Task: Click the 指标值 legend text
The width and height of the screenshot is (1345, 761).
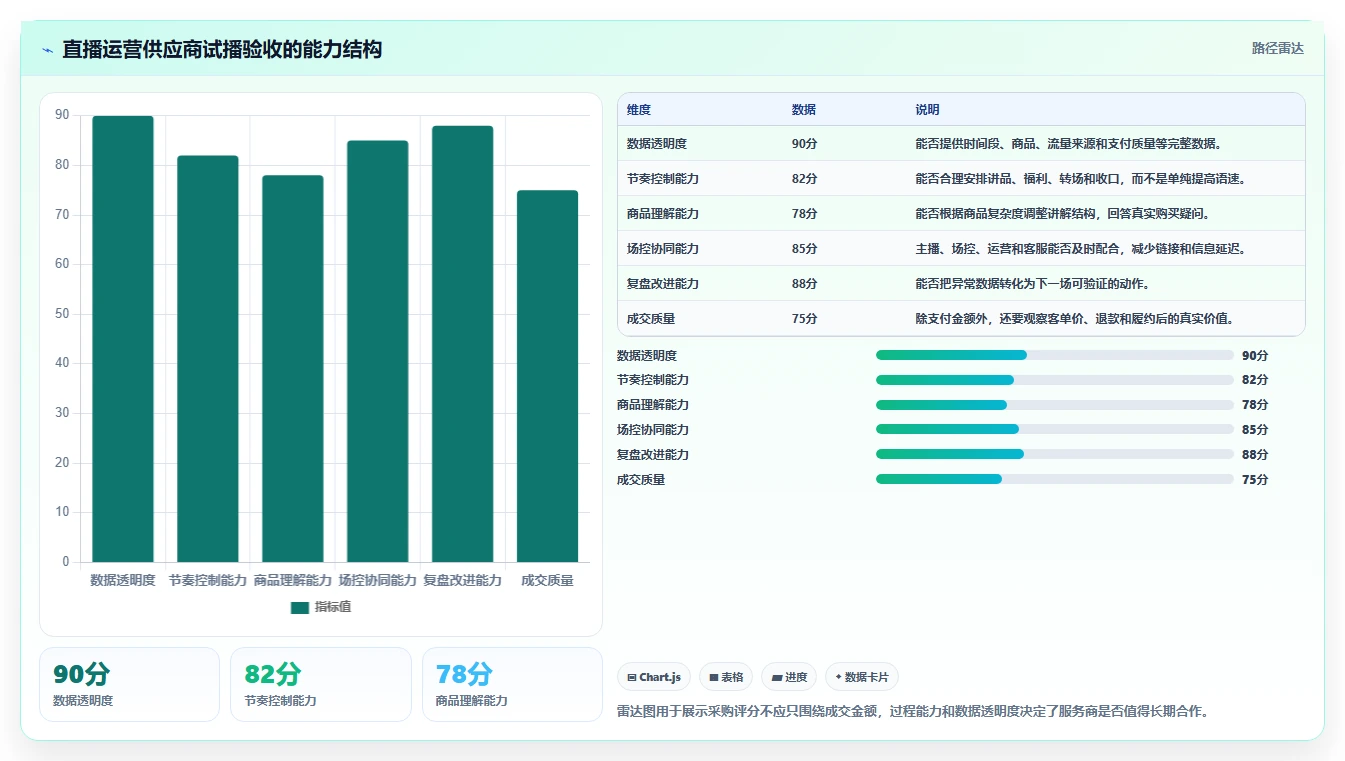Action: pos(333,608)
